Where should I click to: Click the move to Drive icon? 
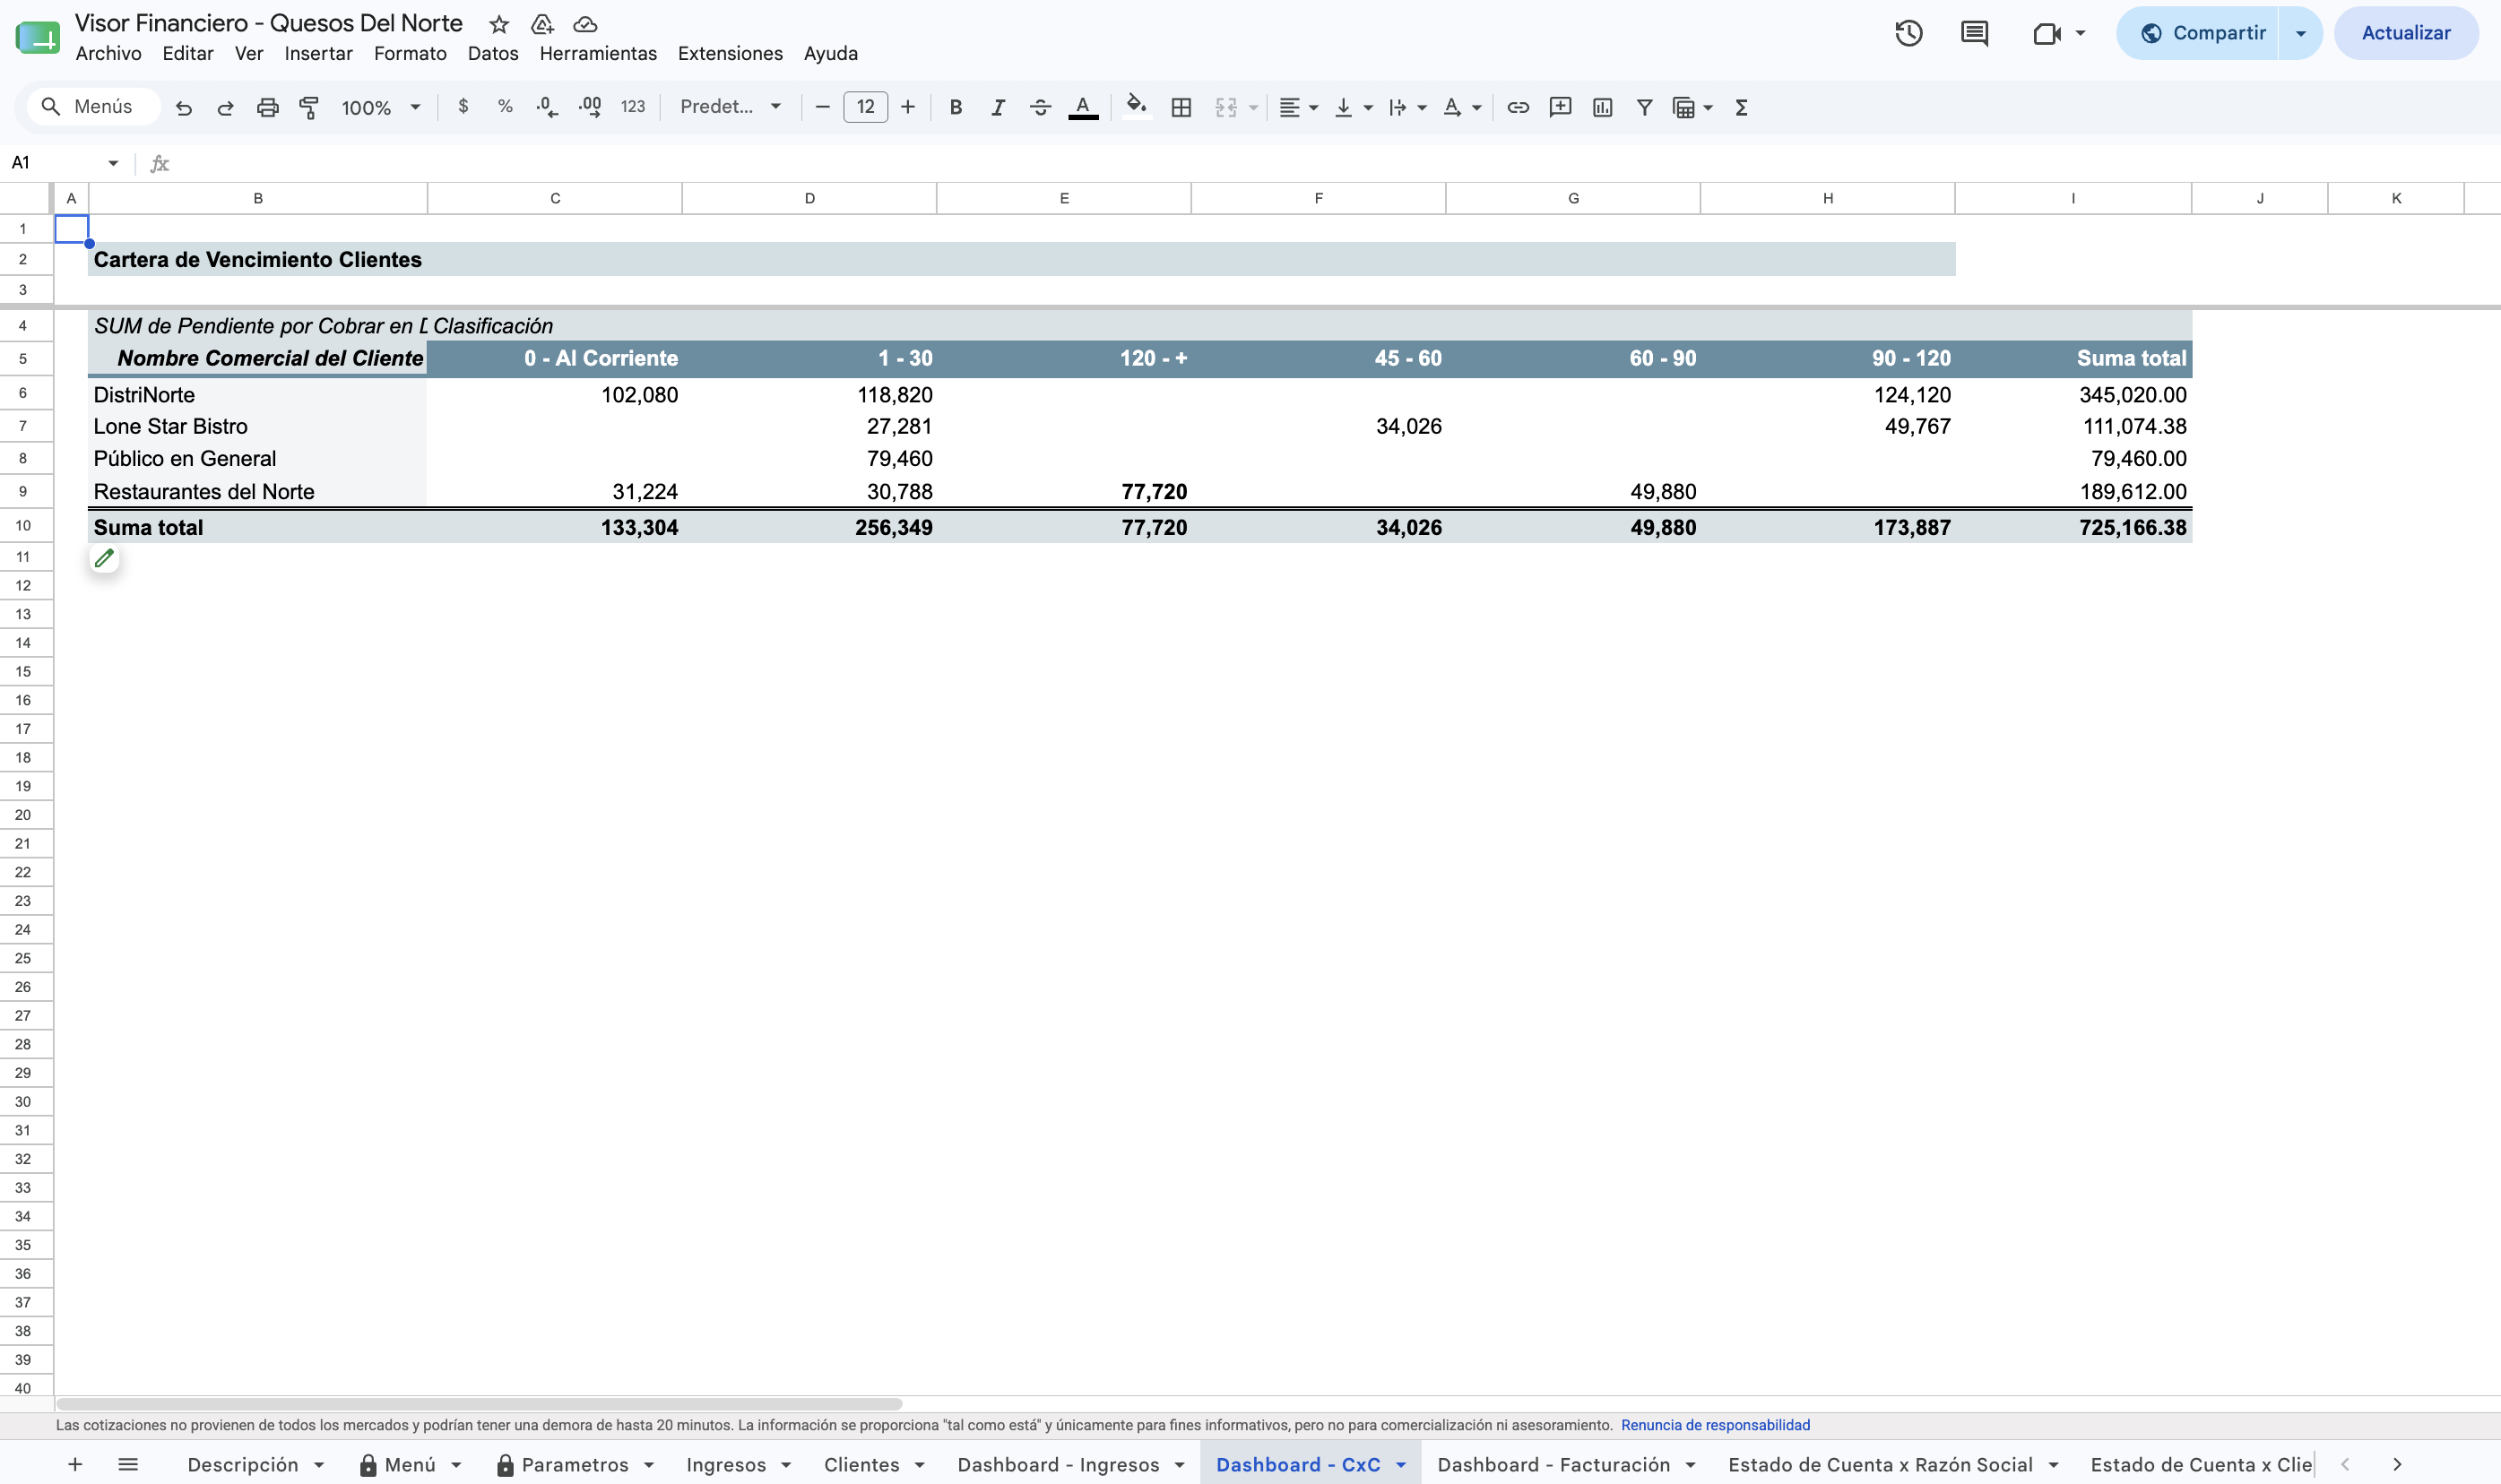pos(542,24)
